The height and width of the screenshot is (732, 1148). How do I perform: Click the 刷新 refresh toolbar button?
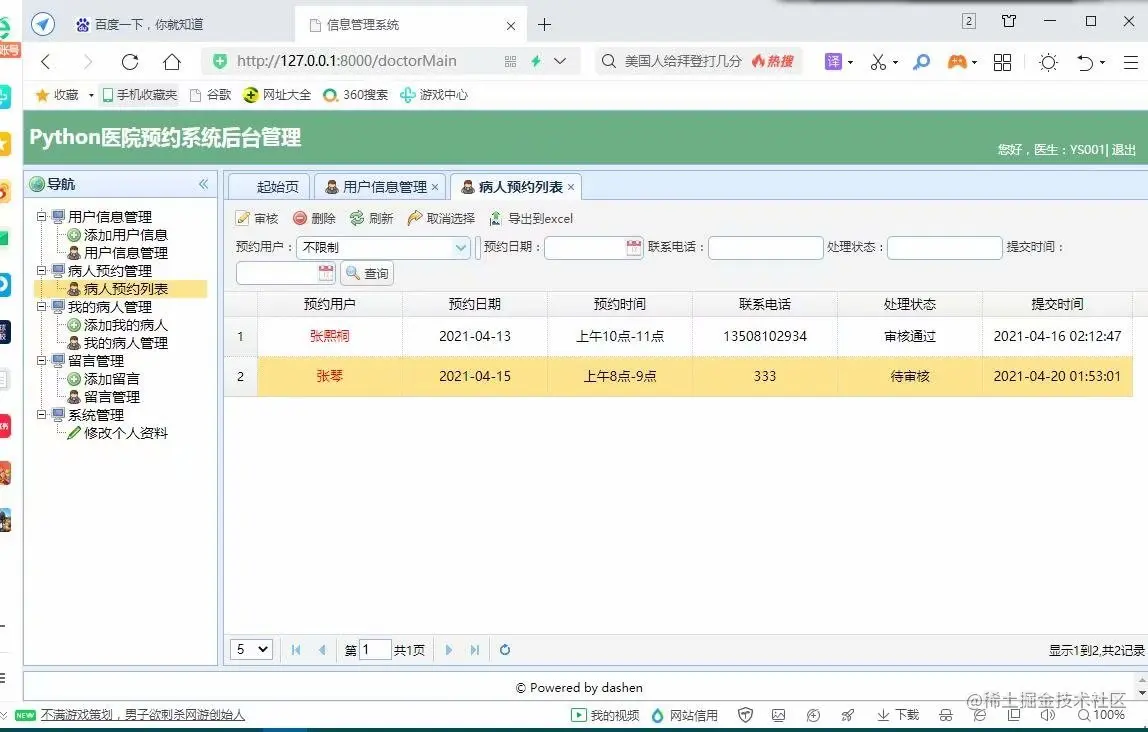click(372, 218)
